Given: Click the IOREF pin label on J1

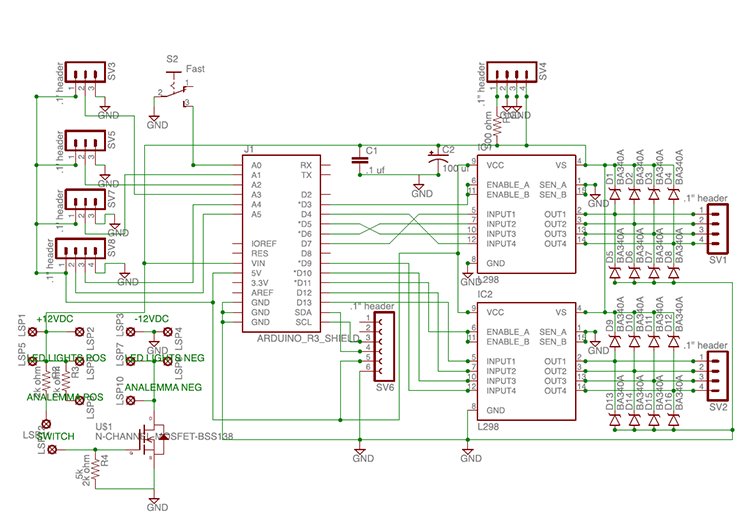Looking at the screenshot, I should point(264,244).
